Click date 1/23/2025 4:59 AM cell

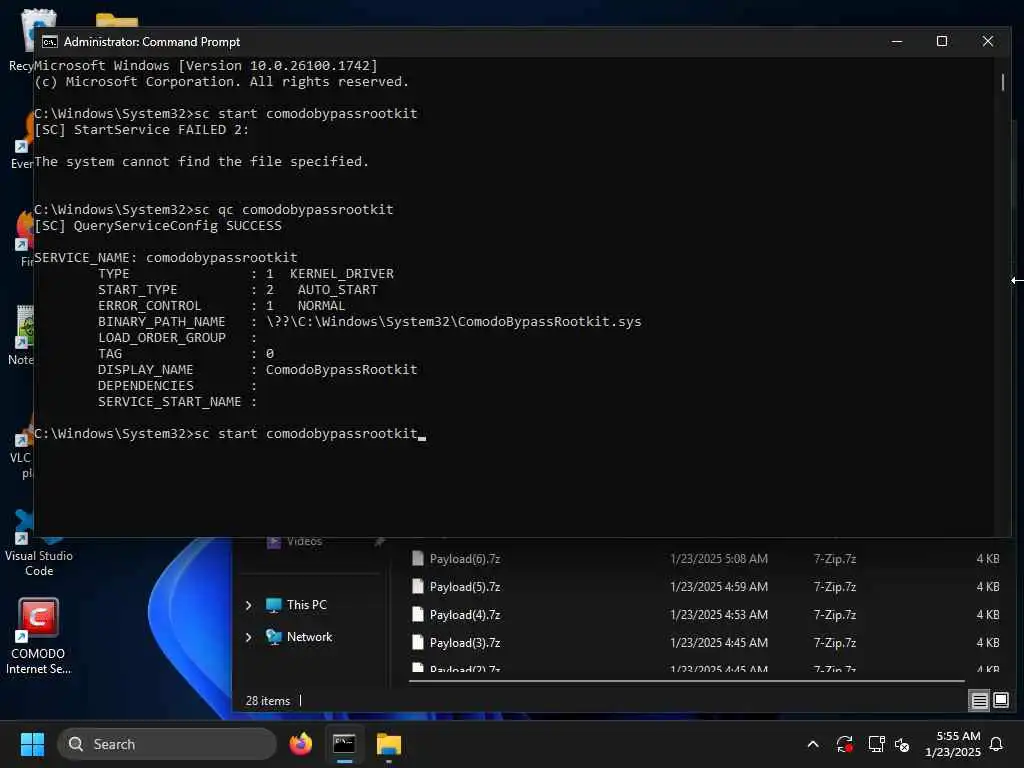click(718, 586)
